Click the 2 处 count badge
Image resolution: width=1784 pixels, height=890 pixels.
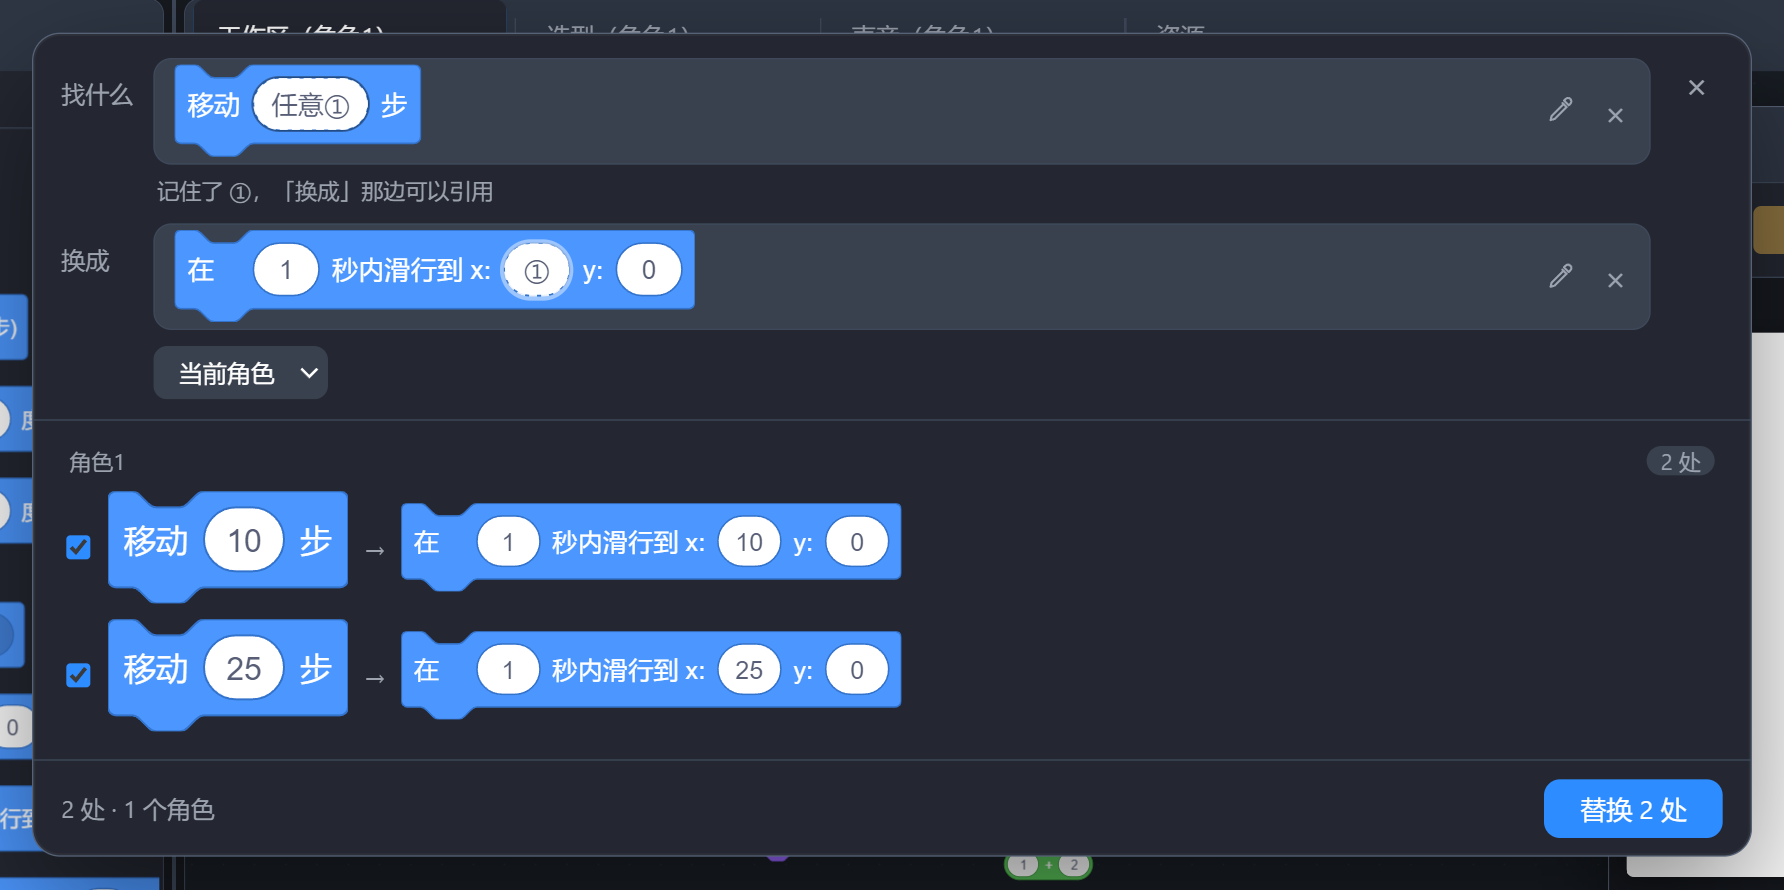click(x=1680, y=461)
